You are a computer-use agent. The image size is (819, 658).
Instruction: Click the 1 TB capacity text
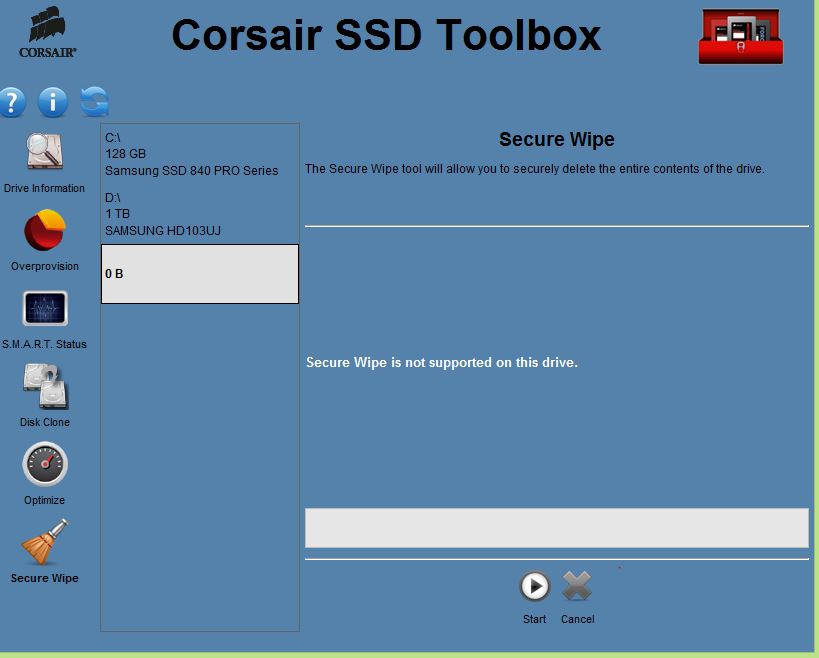[118, 214]
